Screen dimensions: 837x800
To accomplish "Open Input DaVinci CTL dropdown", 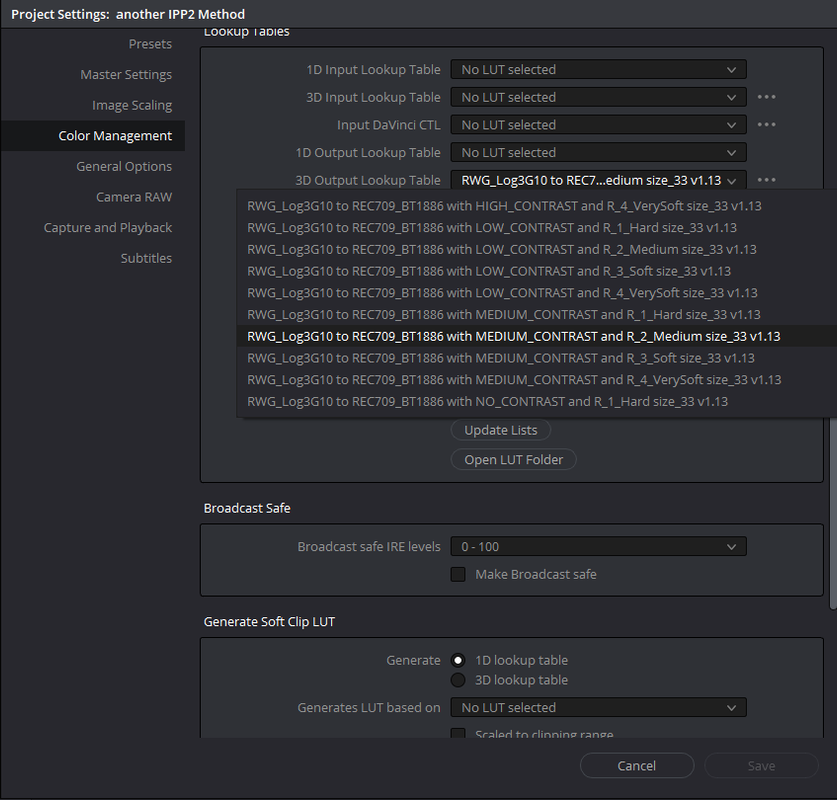I will (598, 125).
